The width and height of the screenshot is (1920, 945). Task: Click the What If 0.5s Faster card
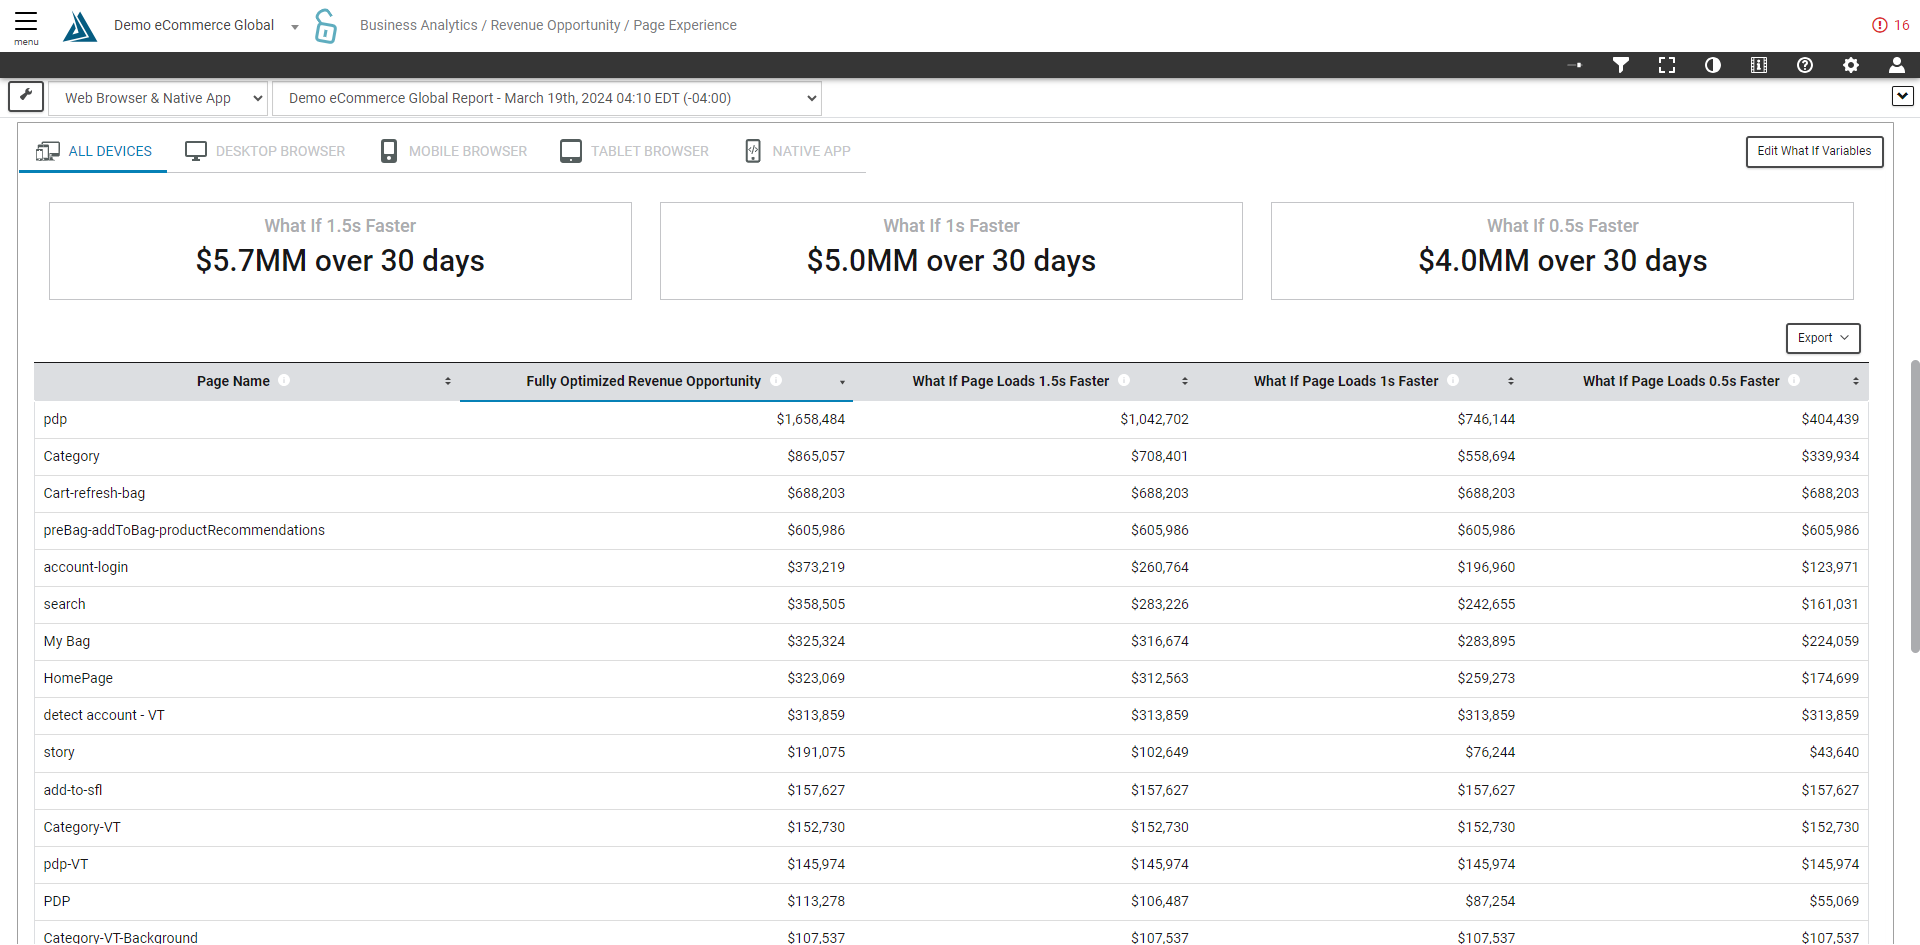coord(1562,251)
